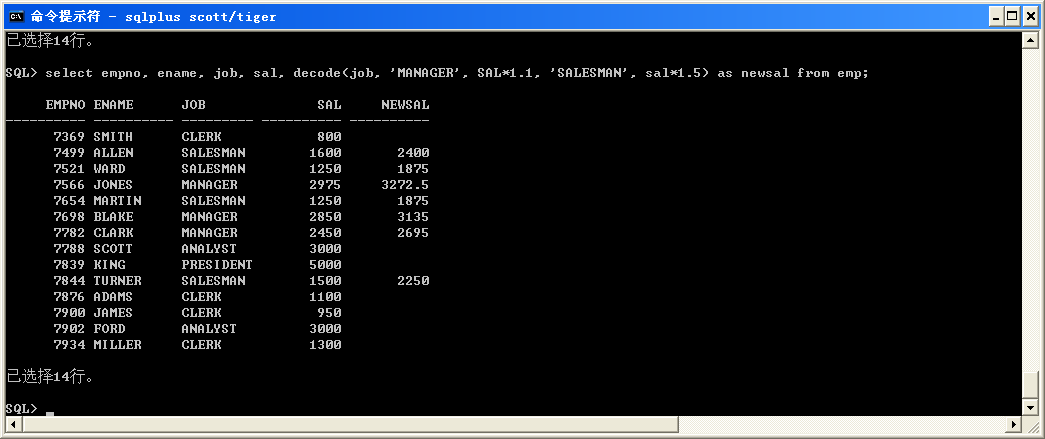Click the PRESIDENT job value
Image resolution: width=1045 pixels, height=439 pixels.
coord(217,265)
